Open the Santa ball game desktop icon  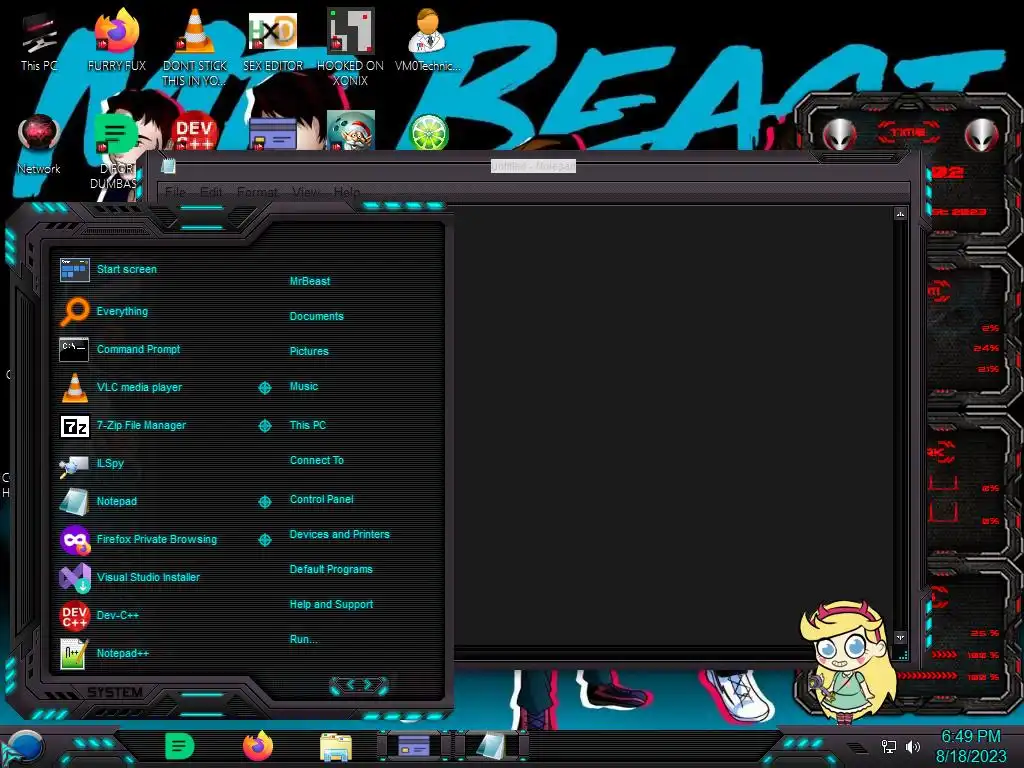click(350, 130)
